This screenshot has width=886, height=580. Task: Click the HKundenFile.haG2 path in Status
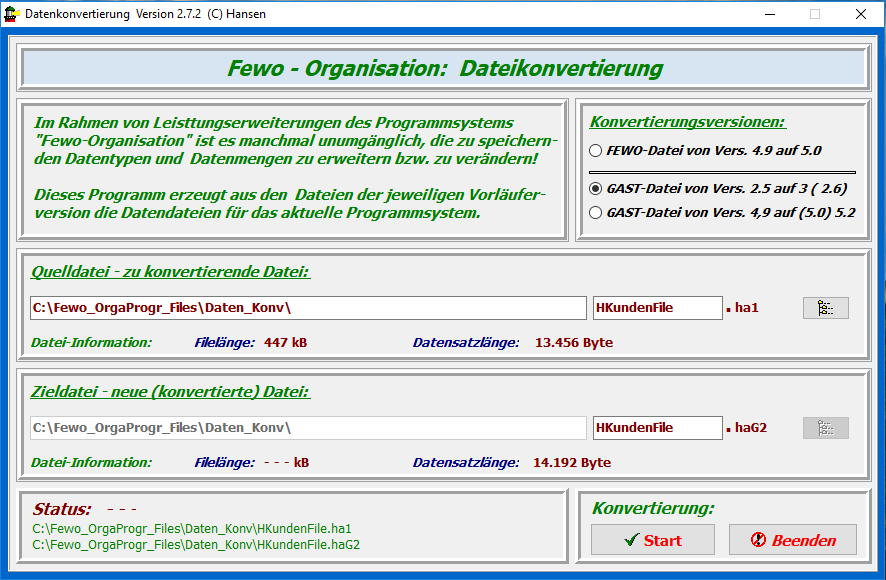196,545
